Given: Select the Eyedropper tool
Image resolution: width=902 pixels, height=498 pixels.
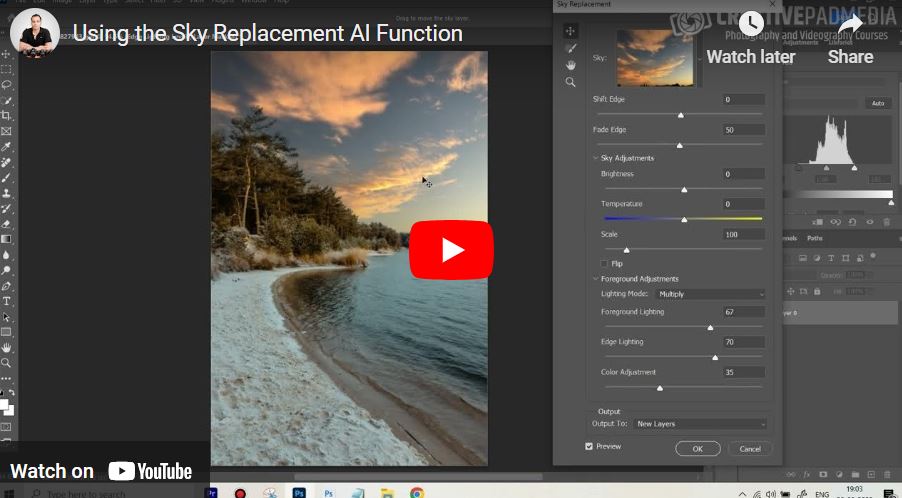Looking at the screenshot, I should (6, 147).
